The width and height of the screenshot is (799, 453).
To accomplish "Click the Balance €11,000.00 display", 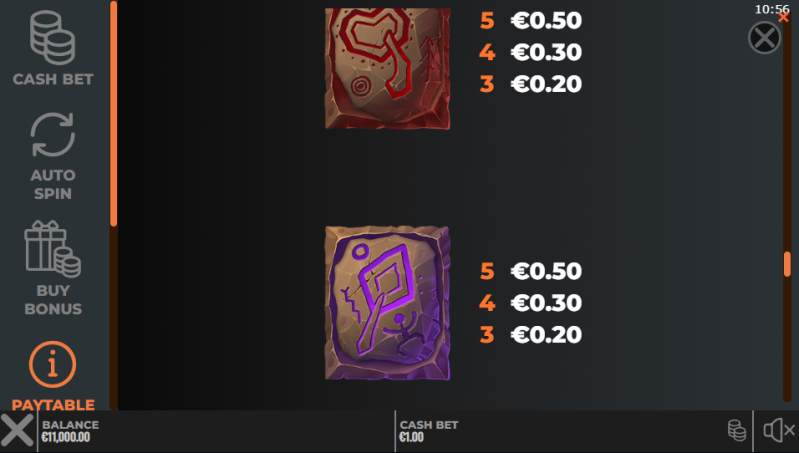I will click(x=70, y=431).
